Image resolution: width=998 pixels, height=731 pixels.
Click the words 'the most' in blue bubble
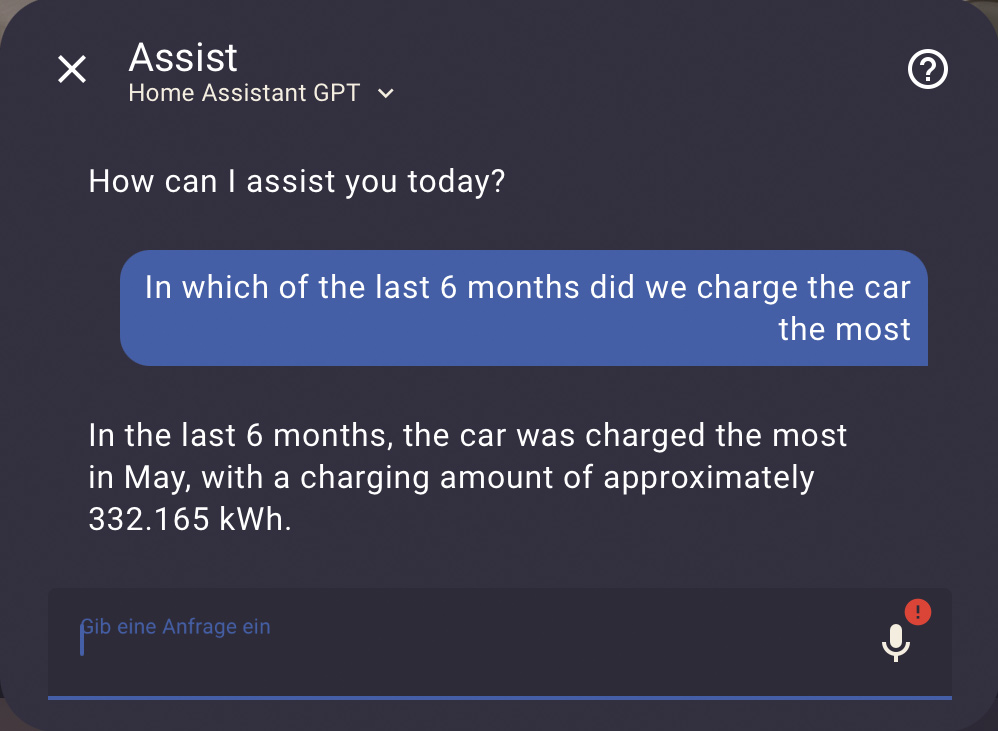[x=844, y=330]
